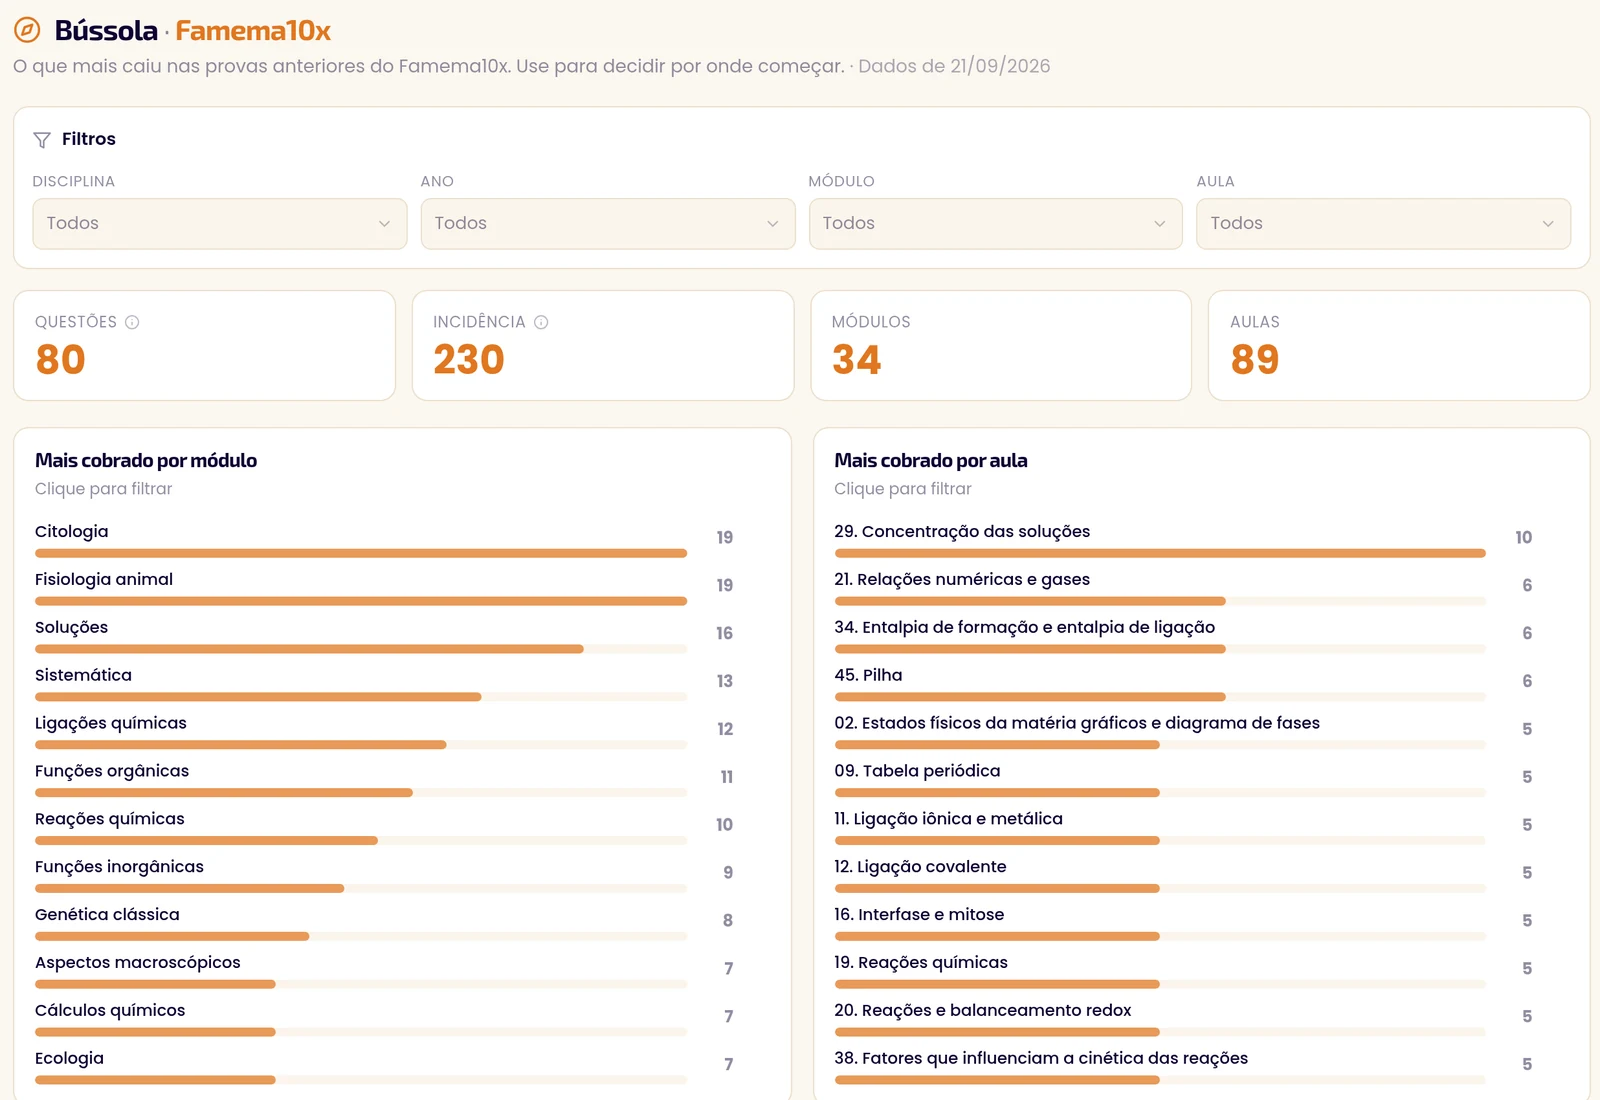1600x1100 pixels.
Task: Click the Genética clássica module bar
Action: [361, 937]
